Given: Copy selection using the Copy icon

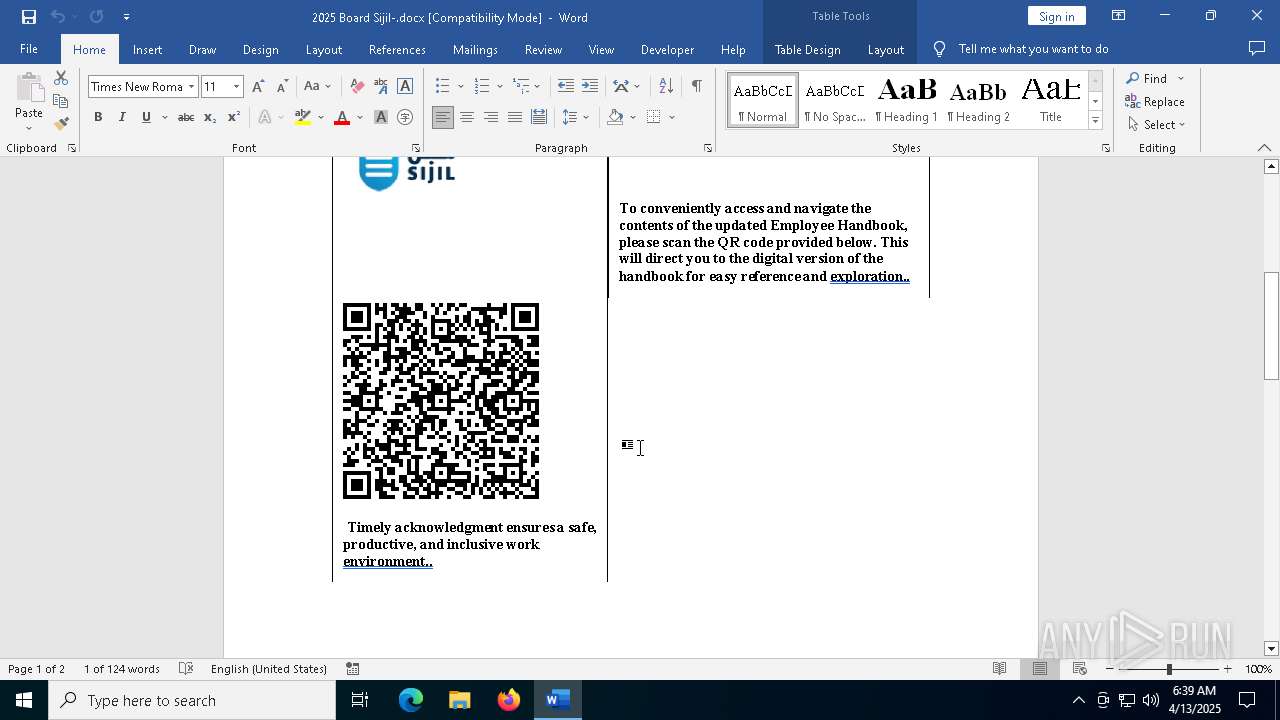Looking at the screenshot, I should [x=61, y=101].
